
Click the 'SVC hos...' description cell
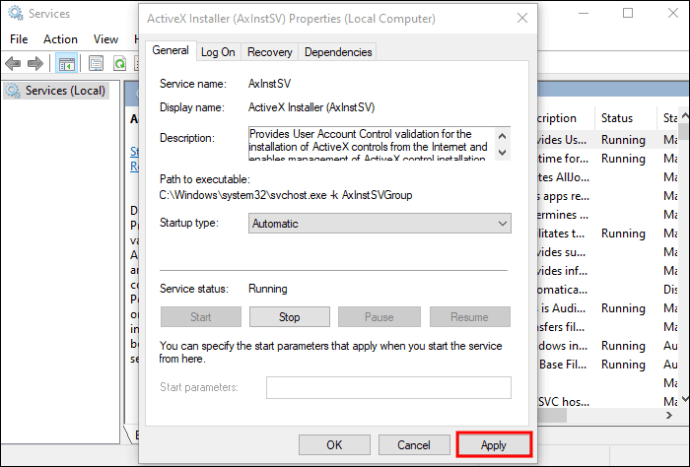[x=564, y=402]
